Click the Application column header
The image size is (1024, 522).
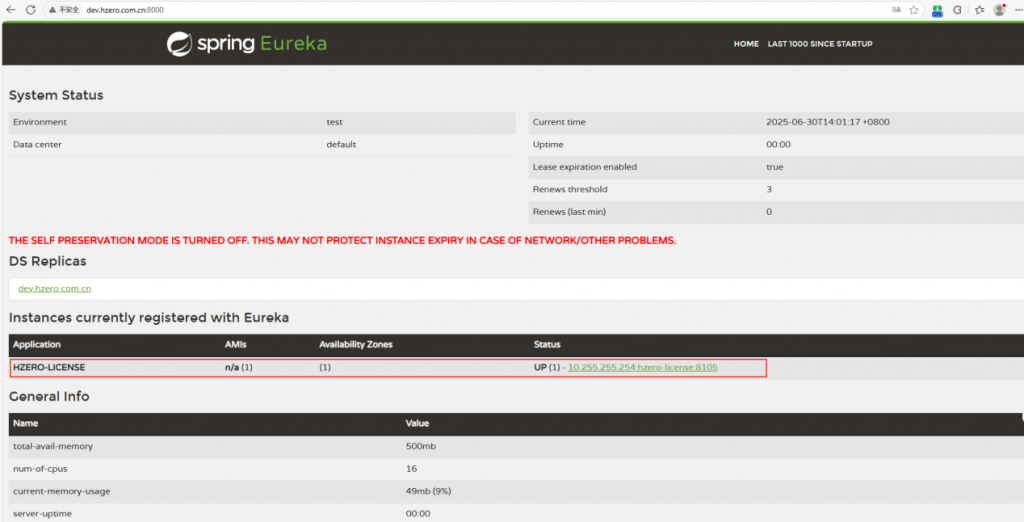(37, 344)
